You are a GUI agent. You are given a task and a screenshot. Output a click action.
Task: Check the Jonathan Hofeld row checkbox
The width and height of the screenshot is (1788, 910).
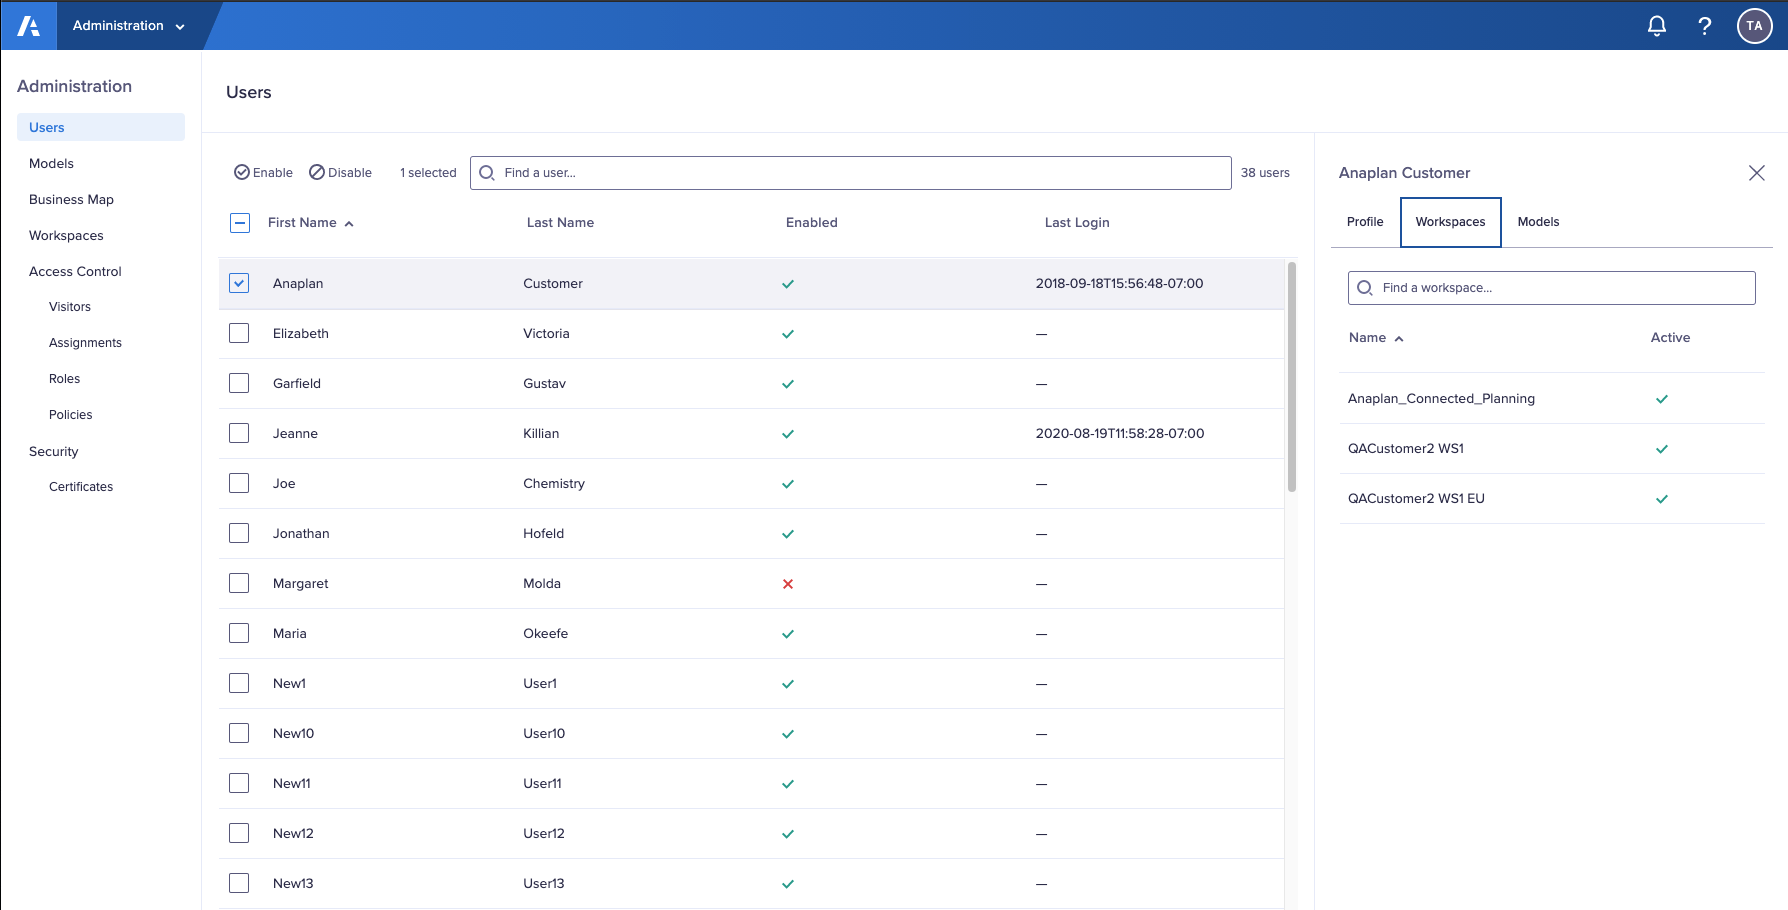tap(239, 533)
